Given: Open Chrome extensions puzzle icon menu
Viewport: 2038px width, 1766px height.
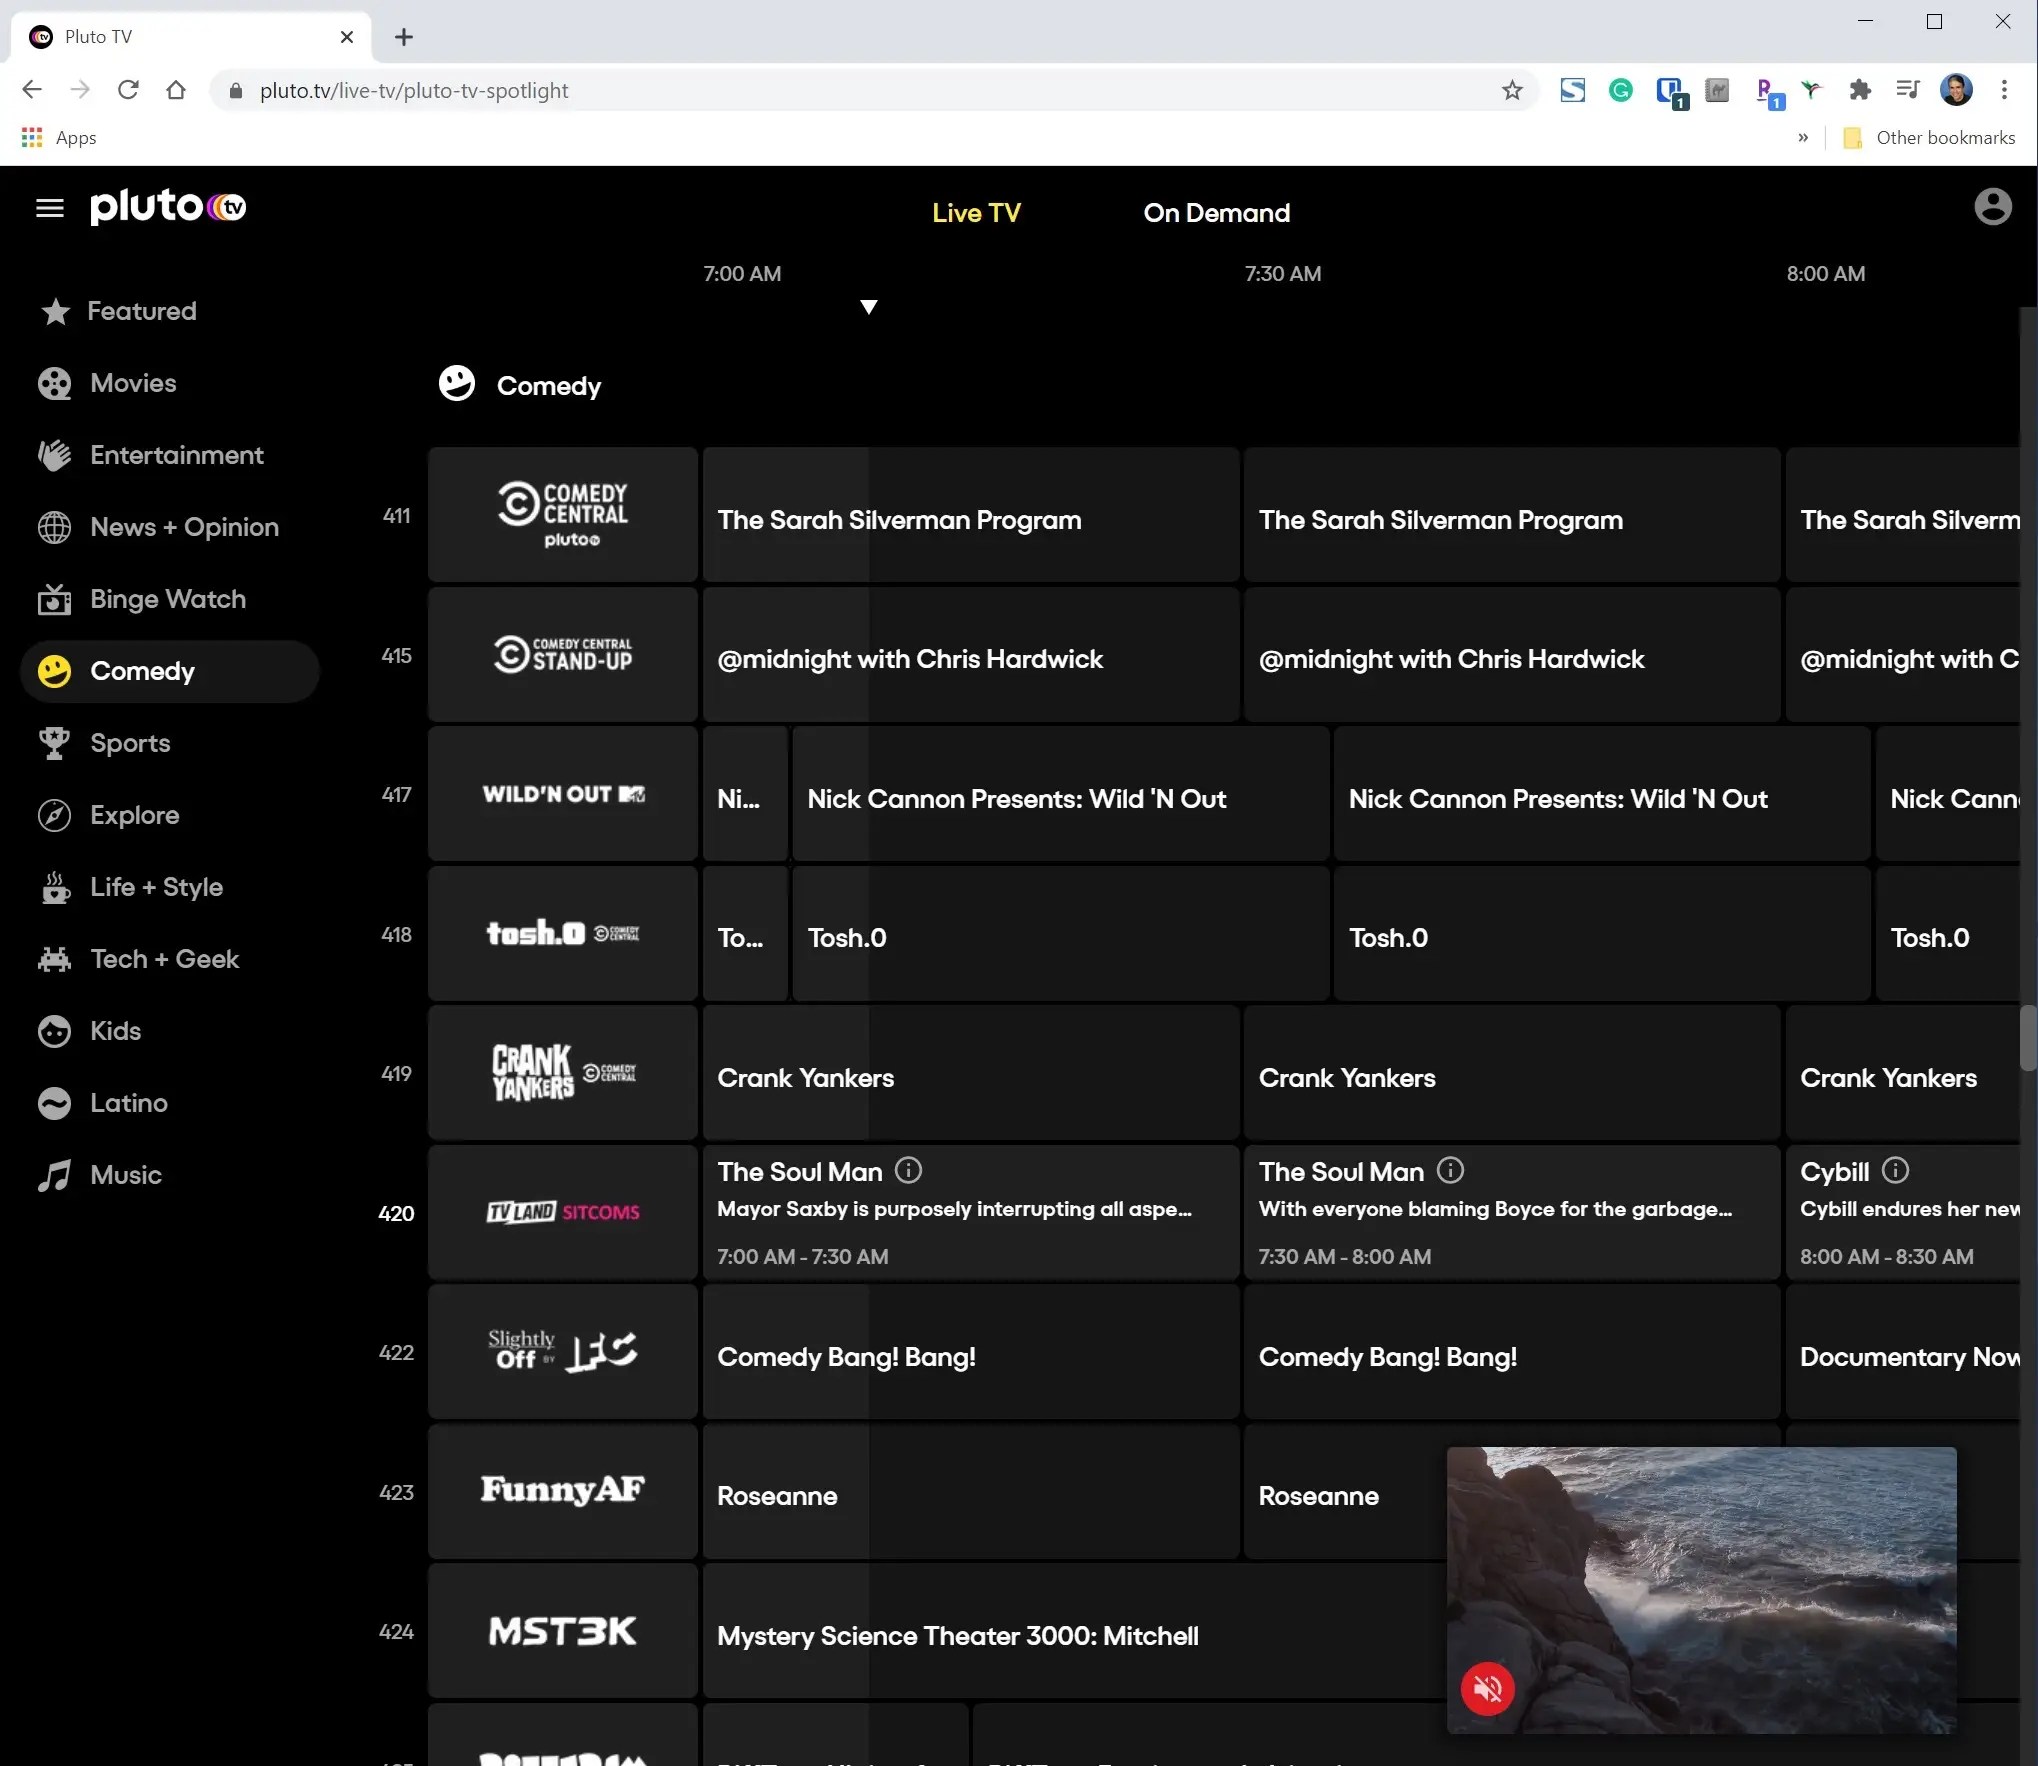Looking at the screenshot, I should pyautogui.click(x=1859, y=91).
